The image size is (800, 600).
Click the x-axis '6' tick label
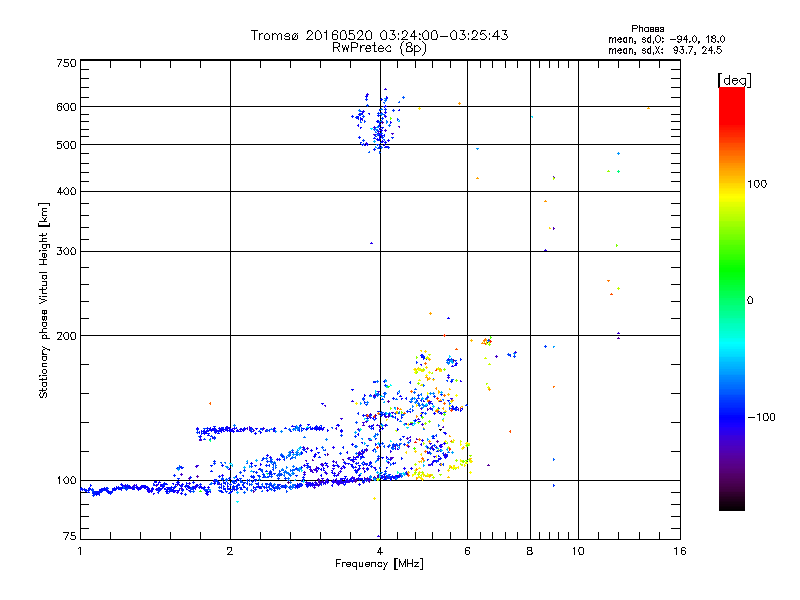tap(467, 551)
